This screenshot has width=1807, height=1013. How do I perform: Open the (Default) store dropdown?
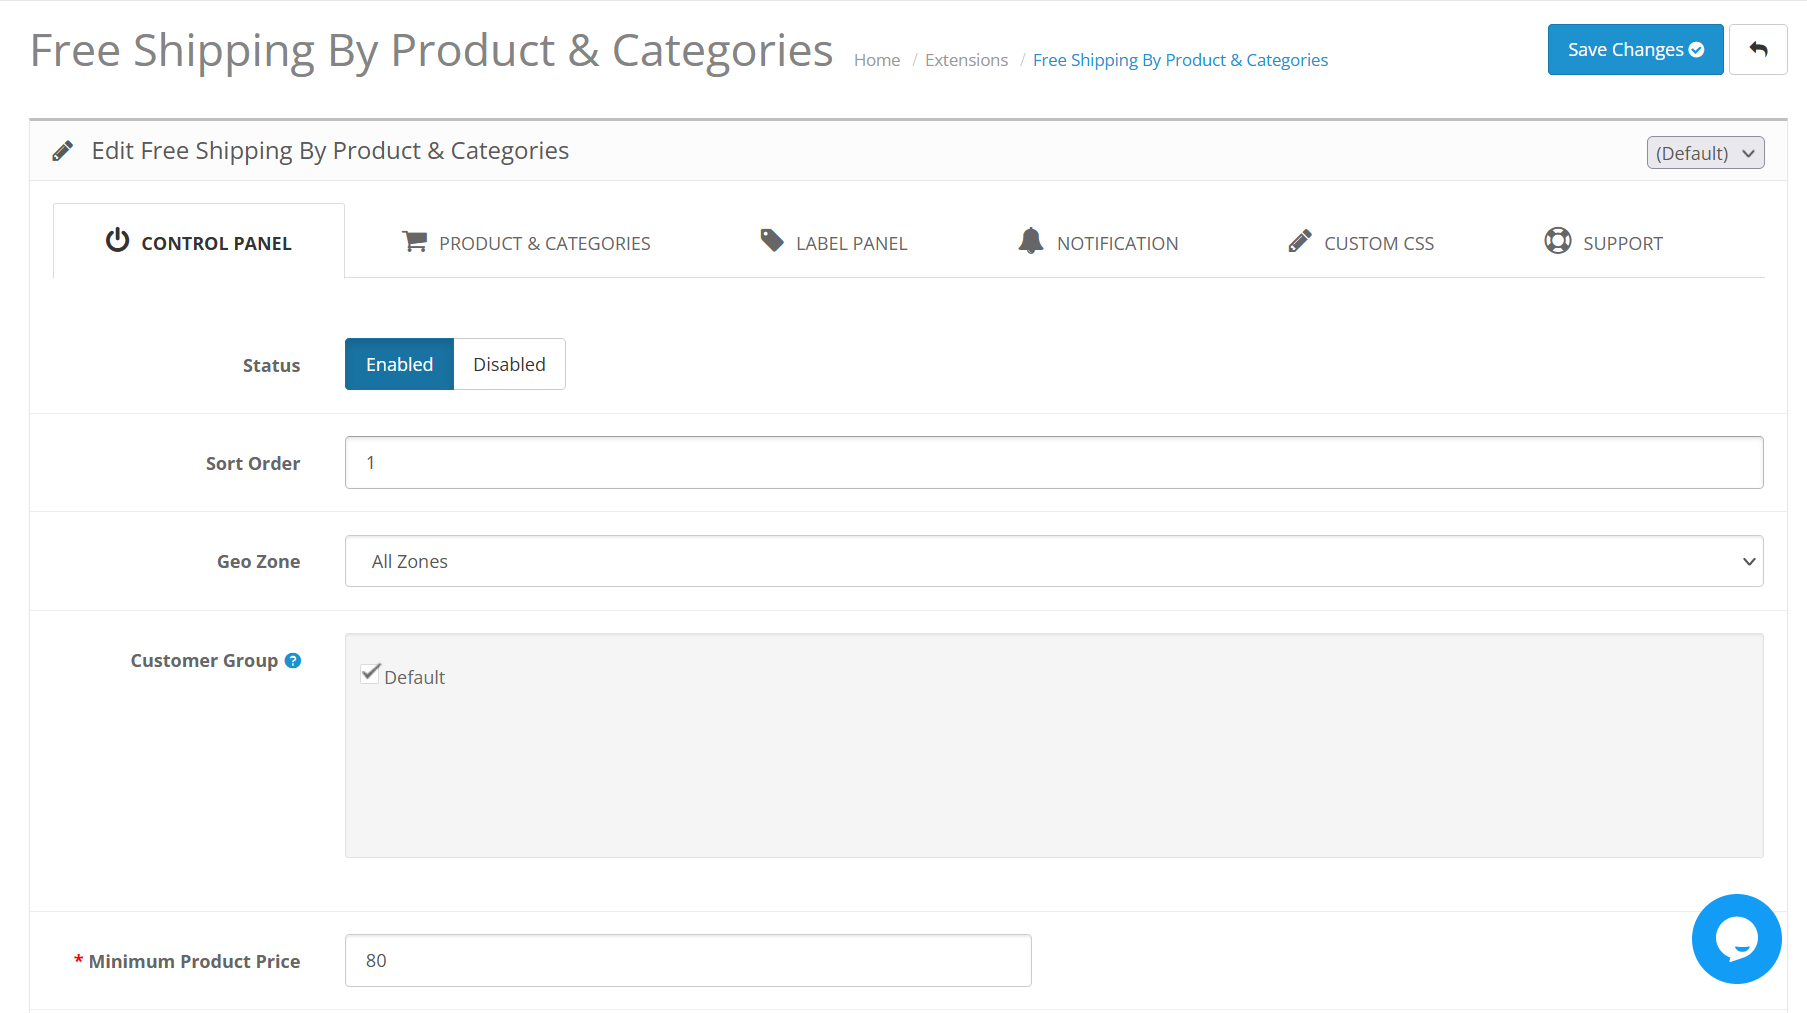pos(1705,153)
